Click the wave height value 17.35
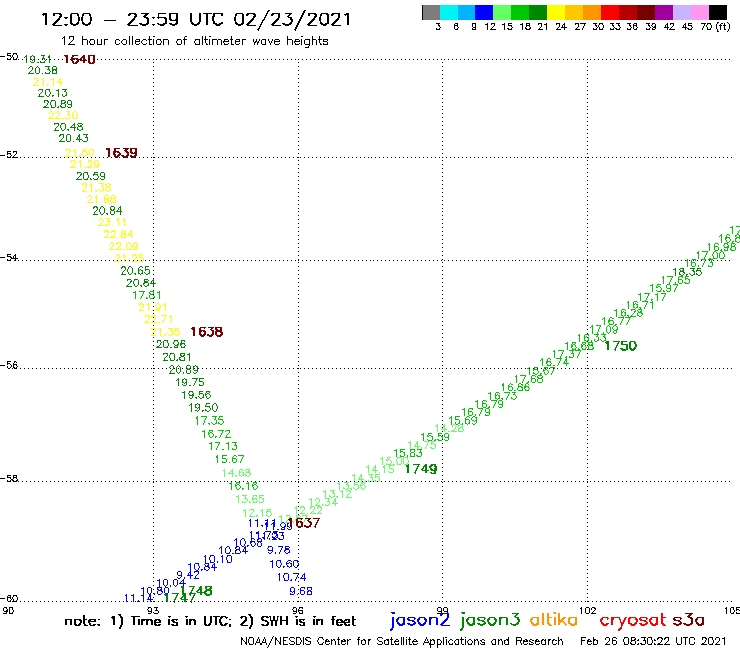The height and width of the screenshot is (650, 740). click(x=210, y=421)
